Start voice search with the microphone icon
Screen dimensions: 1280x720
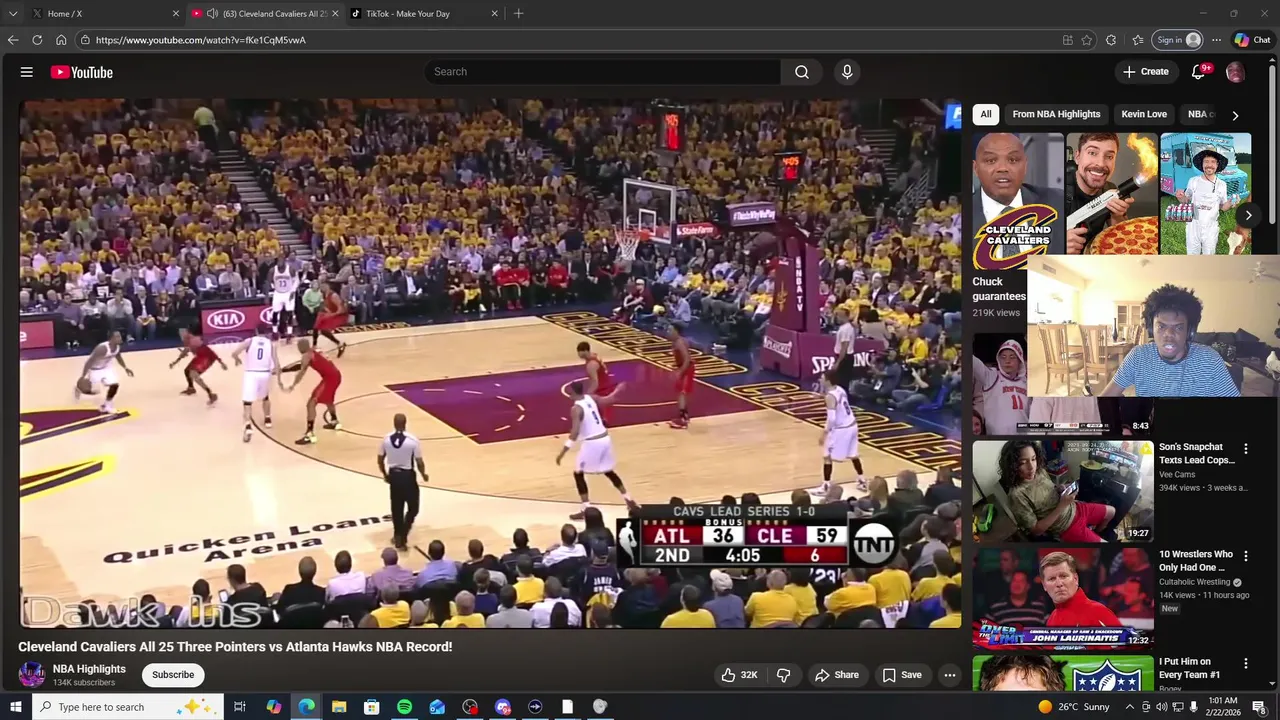point(847,72)
